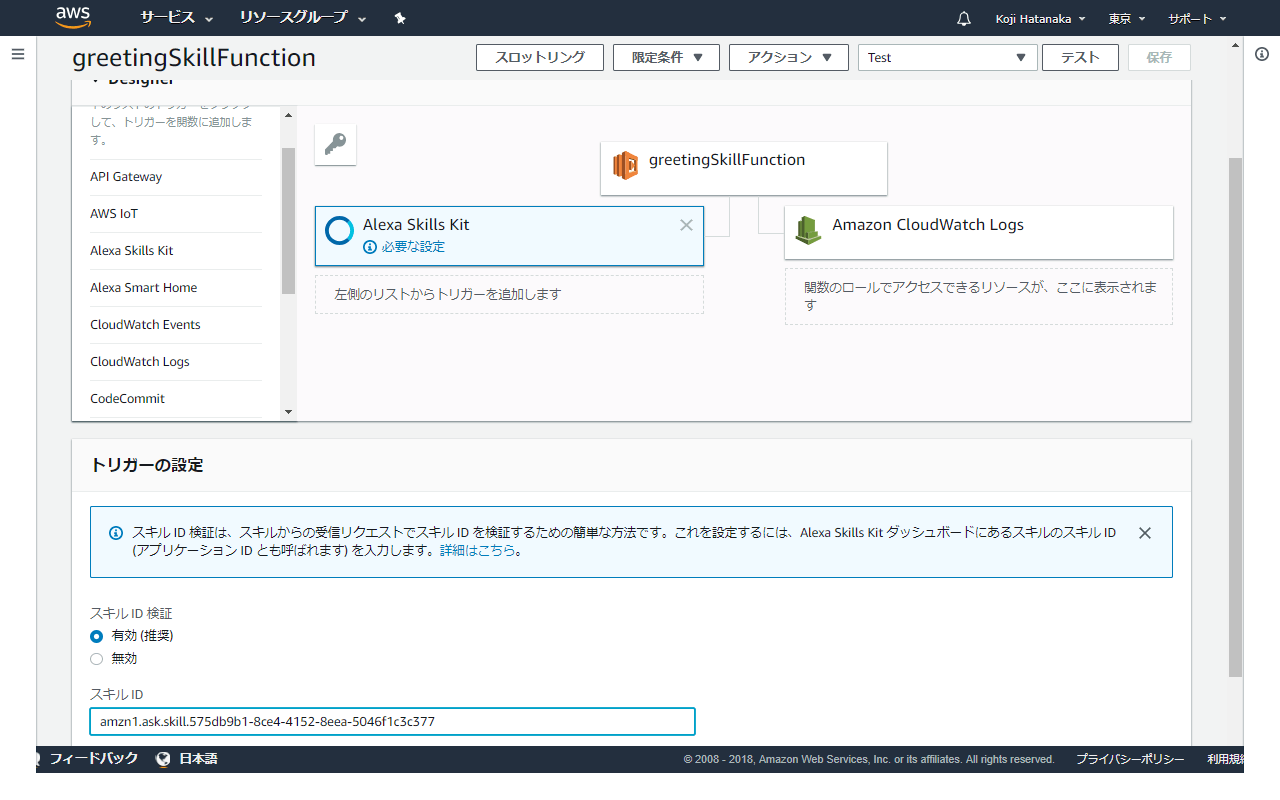
Task: Open the リソースグループ menu
Action: click(x=303, y=18)
